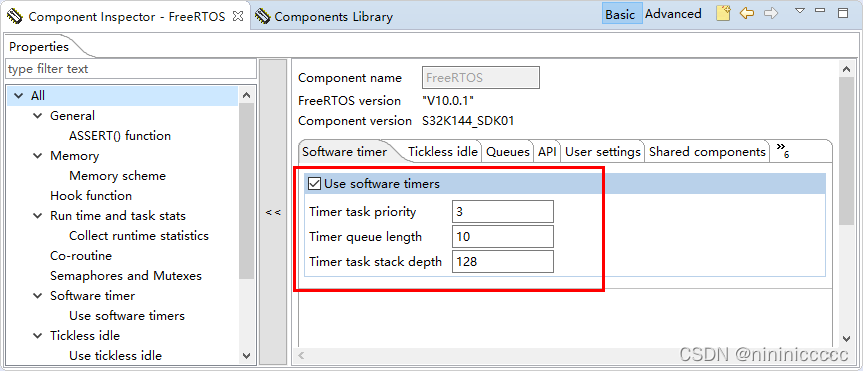
Task: Click the back arrow toolbar icon
Action: pyautogui.click(x=746, y=13)
